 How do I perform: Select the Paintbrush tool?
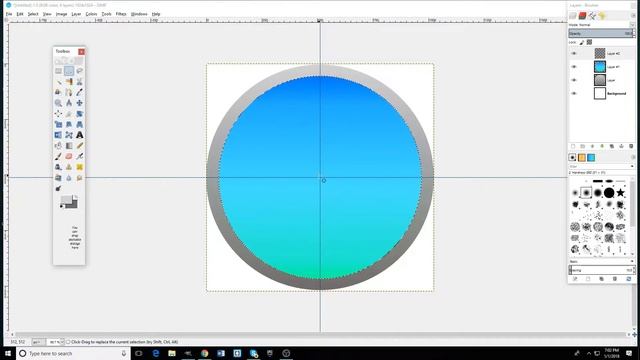(58, 156)
